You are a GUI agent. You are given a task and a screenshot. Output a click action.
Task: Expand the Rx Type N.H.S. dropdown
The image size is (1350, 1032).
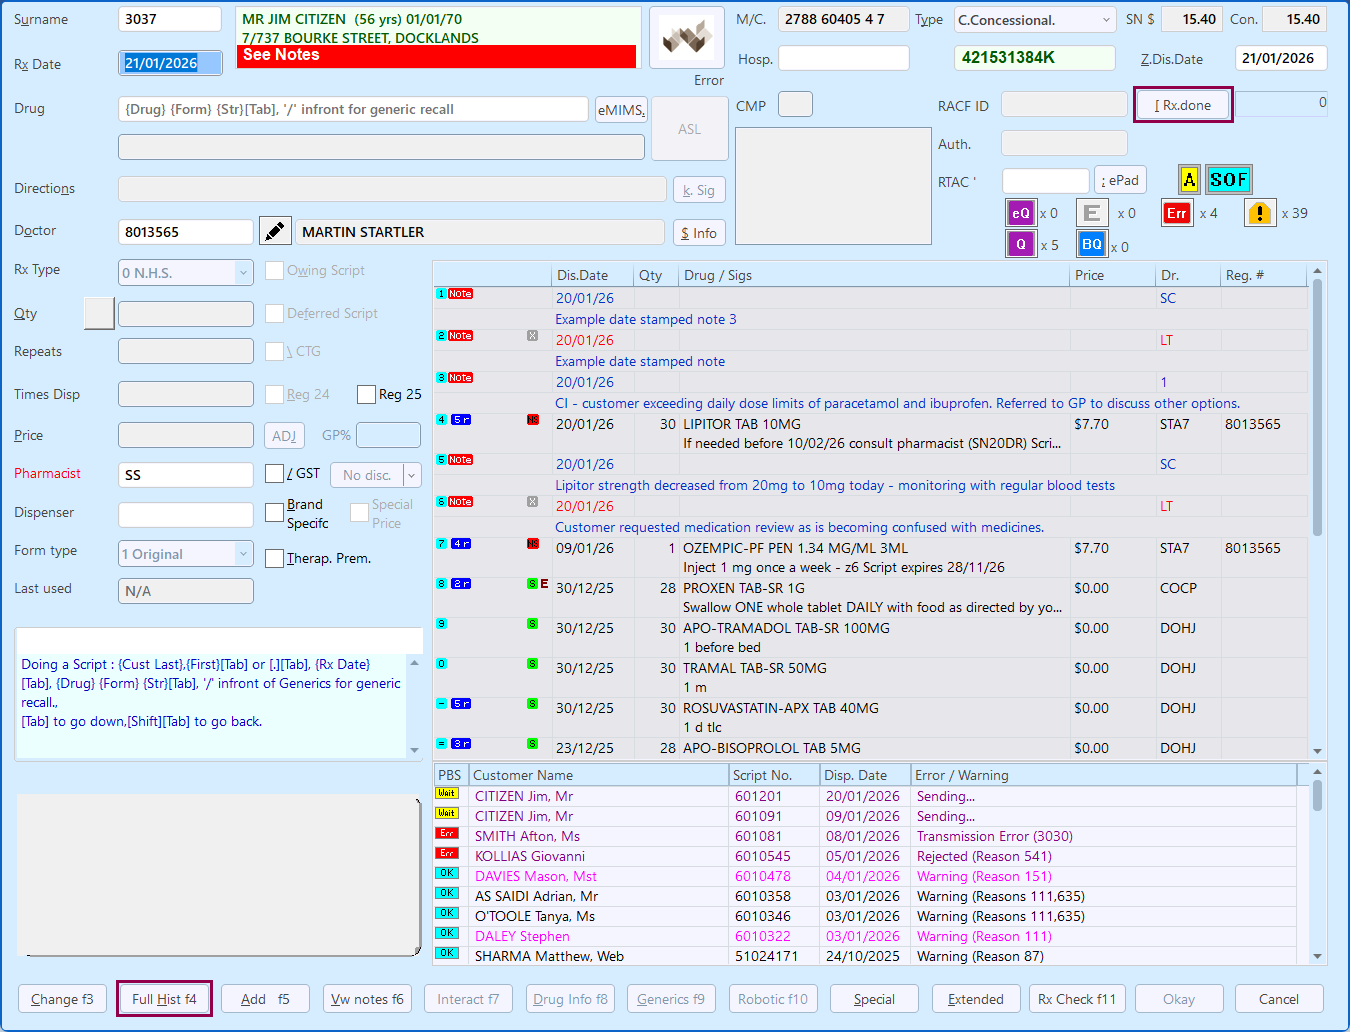[185, 273]
